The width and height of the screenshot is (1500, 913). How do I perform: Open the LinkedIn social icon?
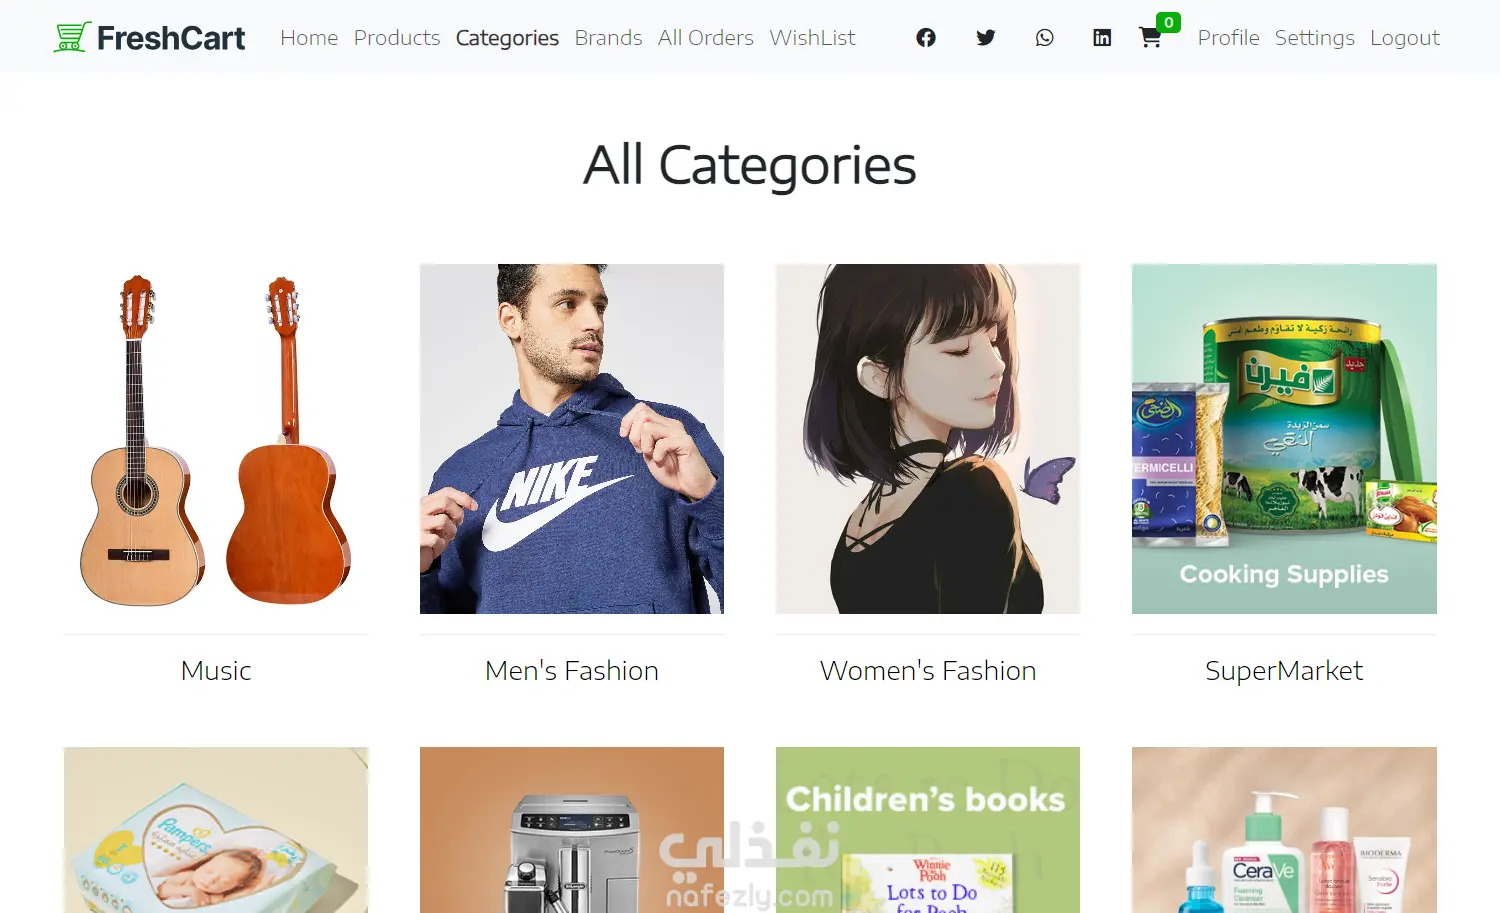1102,38
